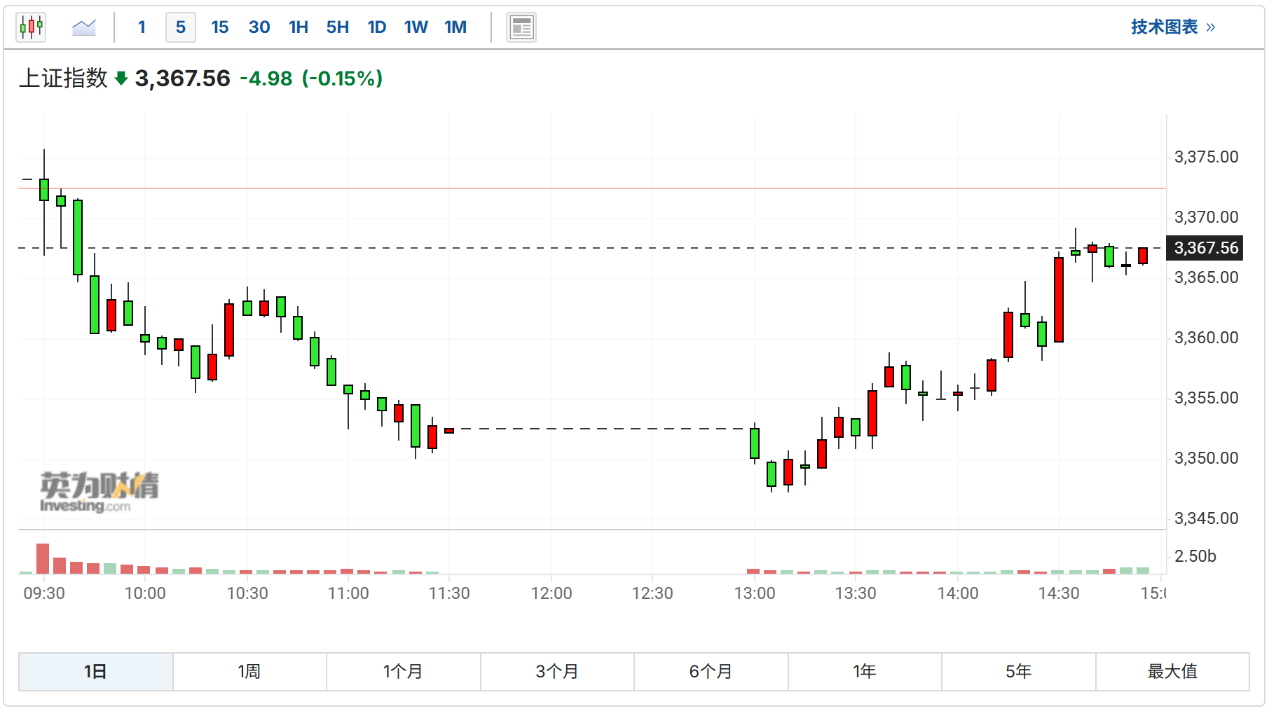Click the 3,350.00 price axis label
This screenshot has height=711, width=1269.
click(1206, 458)
